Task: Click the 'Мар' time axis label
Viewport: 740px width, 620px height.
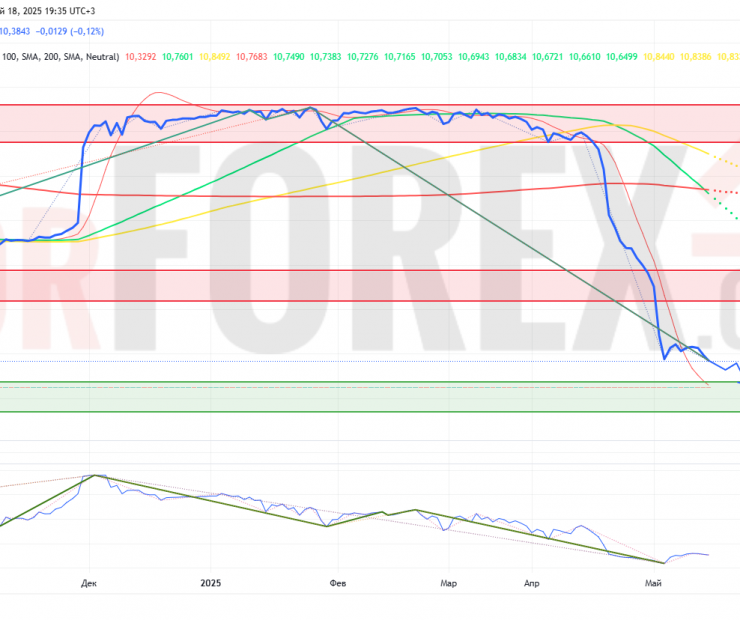Action: tap(449, 584)
